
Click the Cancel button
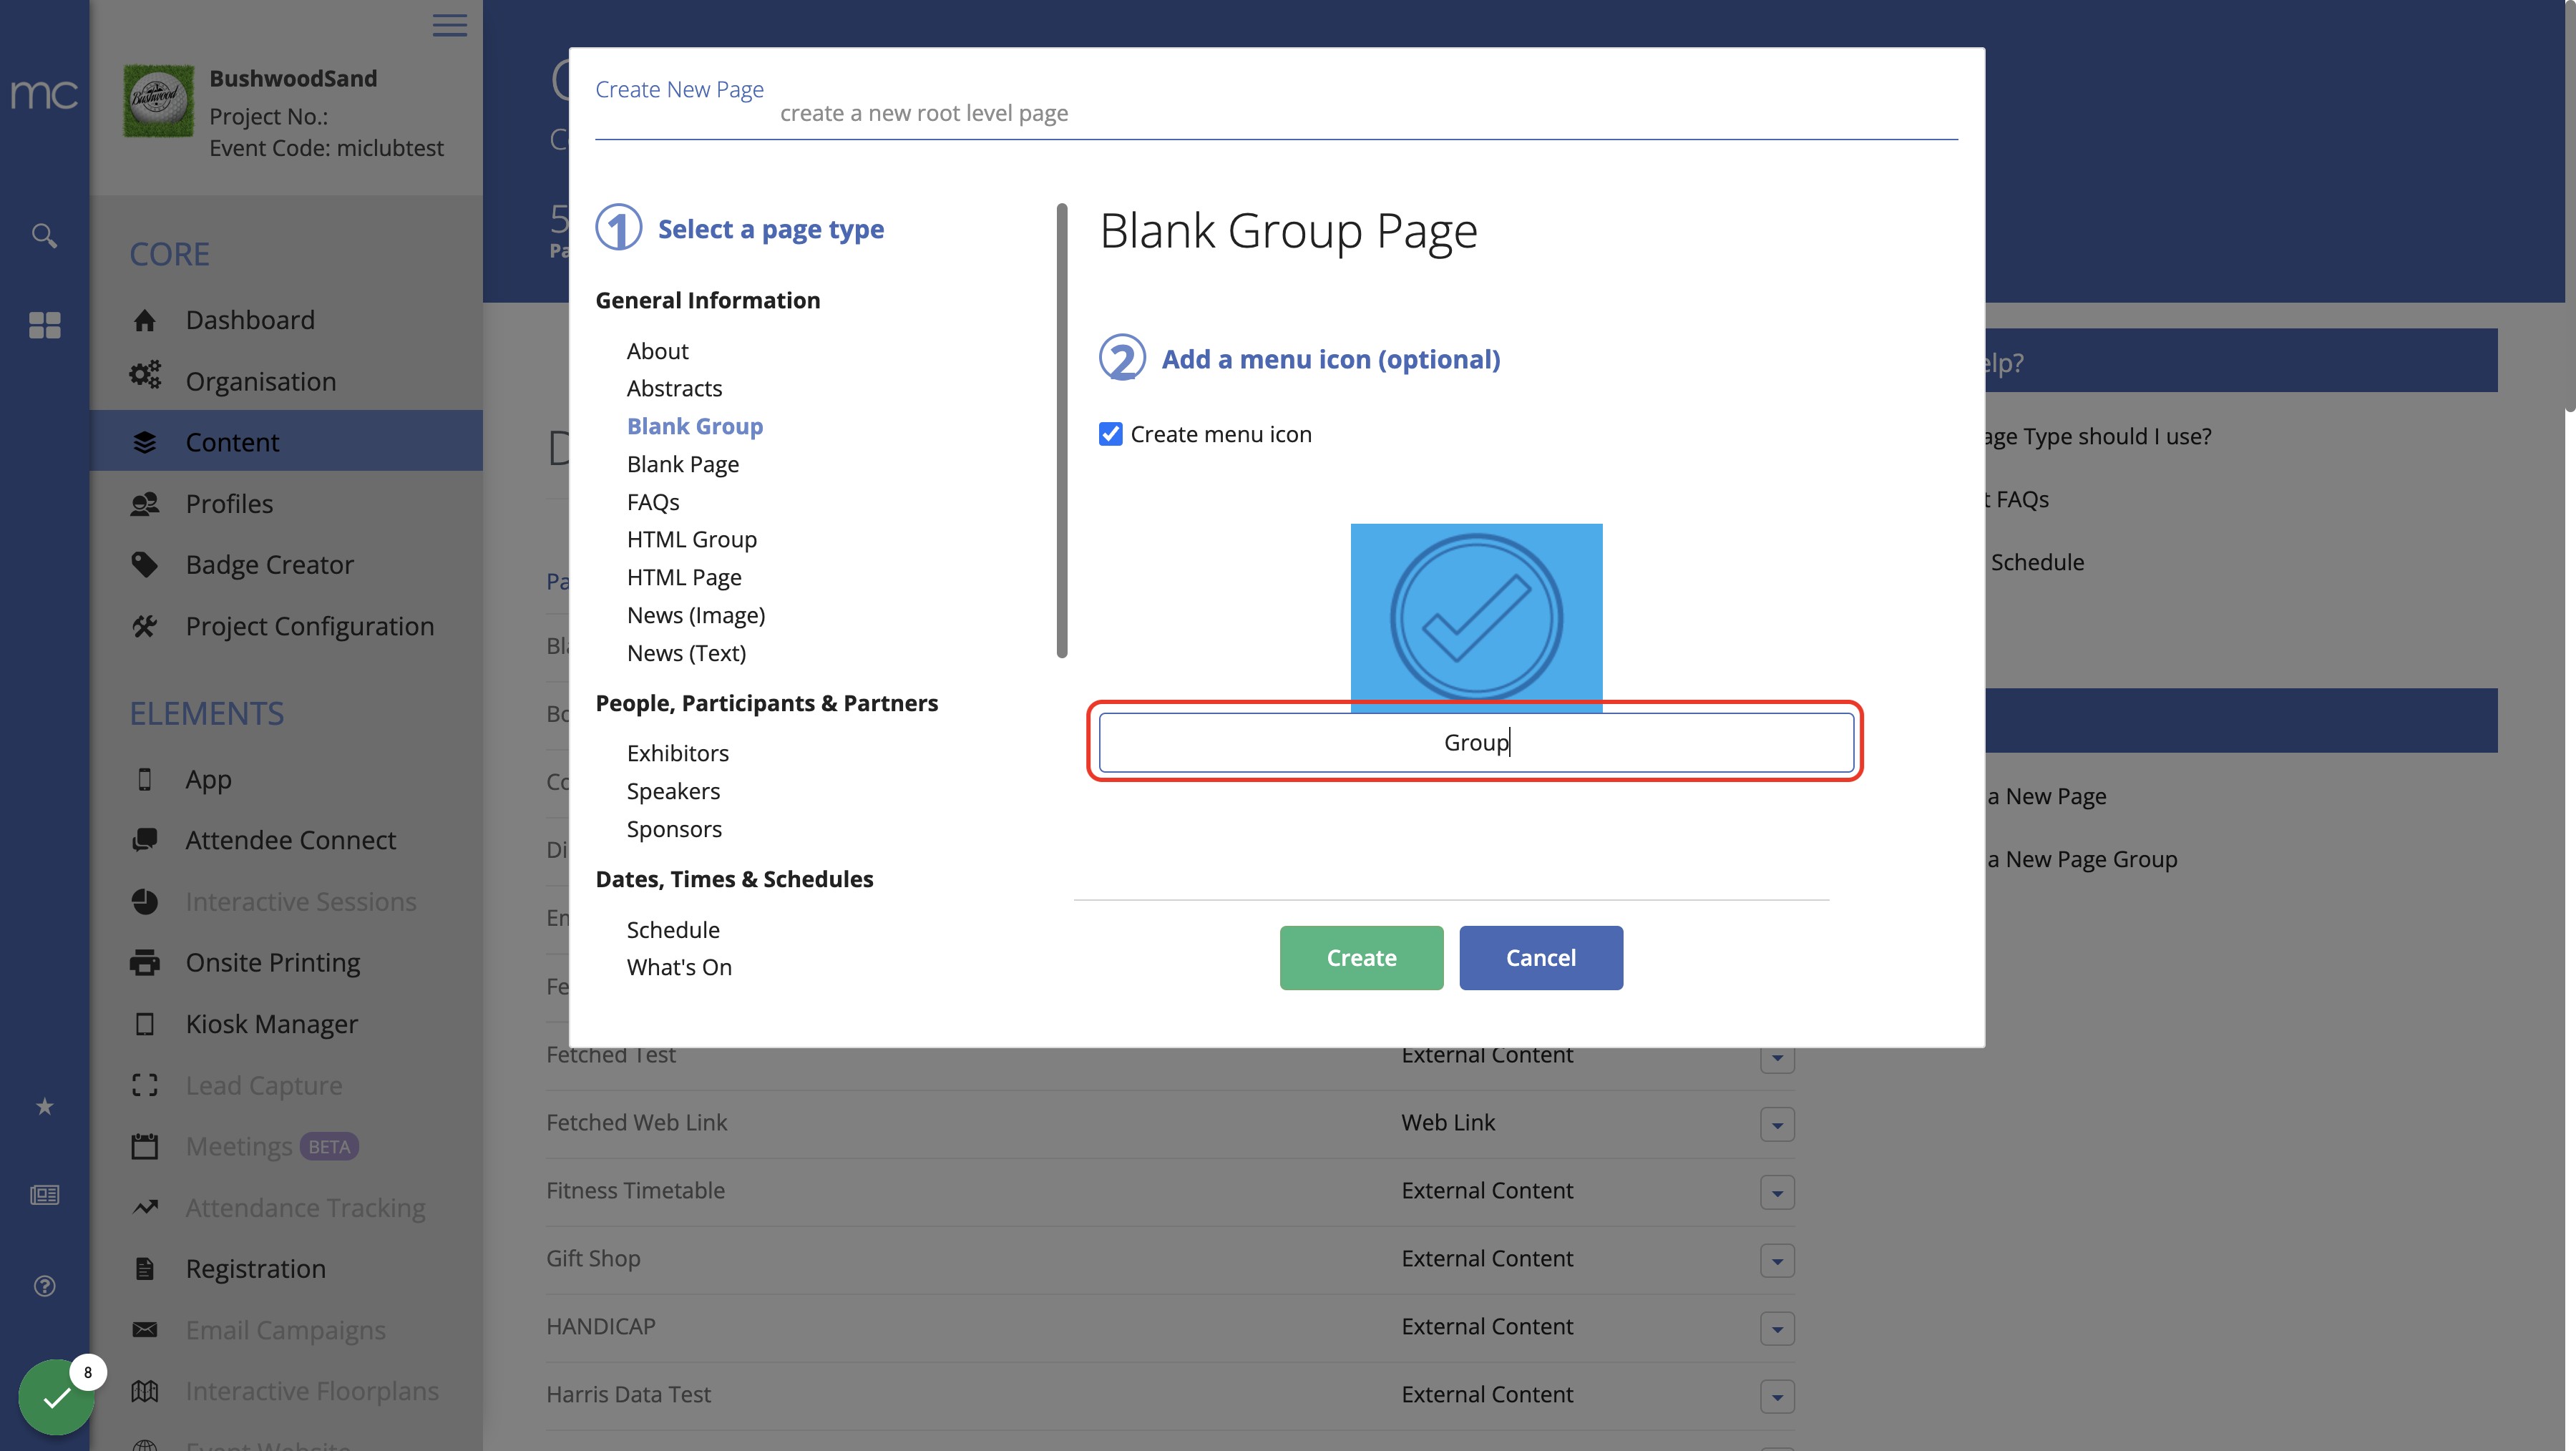[x=1541, y=957]
